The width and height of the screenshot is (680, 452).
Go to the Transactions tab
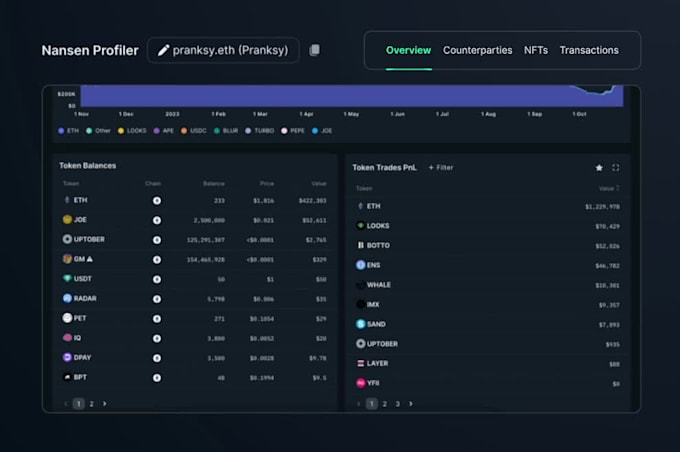pos(589,50)
